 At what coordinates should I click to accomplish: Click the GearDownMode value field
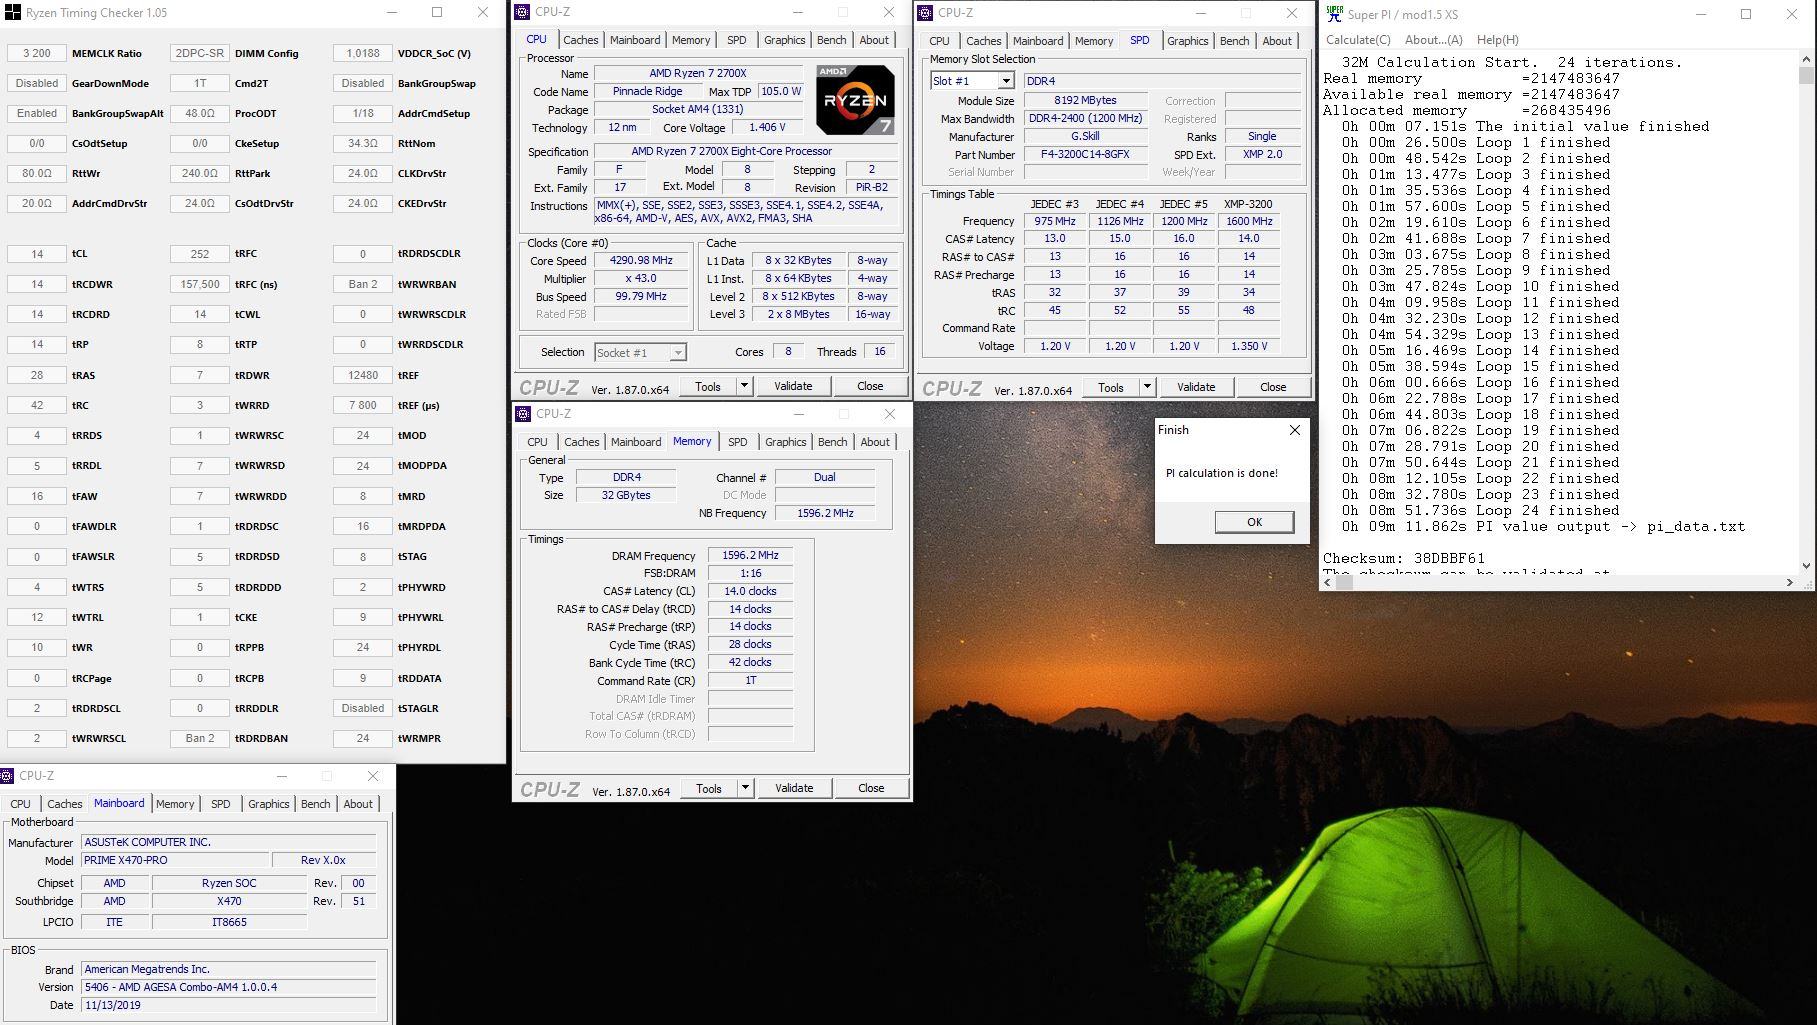click(x=37, y=83)
